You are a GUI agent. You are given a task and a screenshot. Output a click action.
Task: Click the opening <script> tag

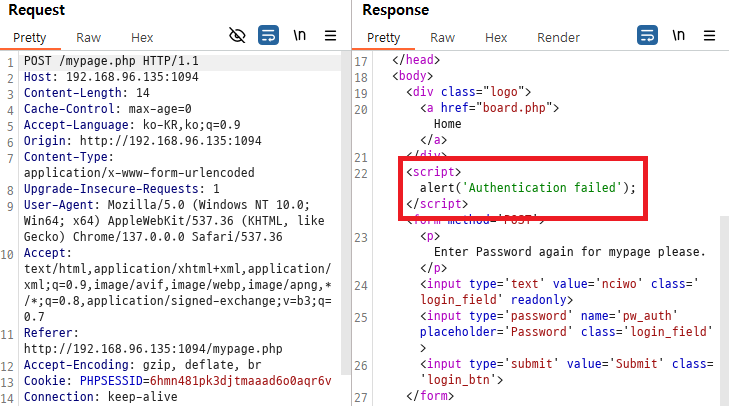click(433, 172)
